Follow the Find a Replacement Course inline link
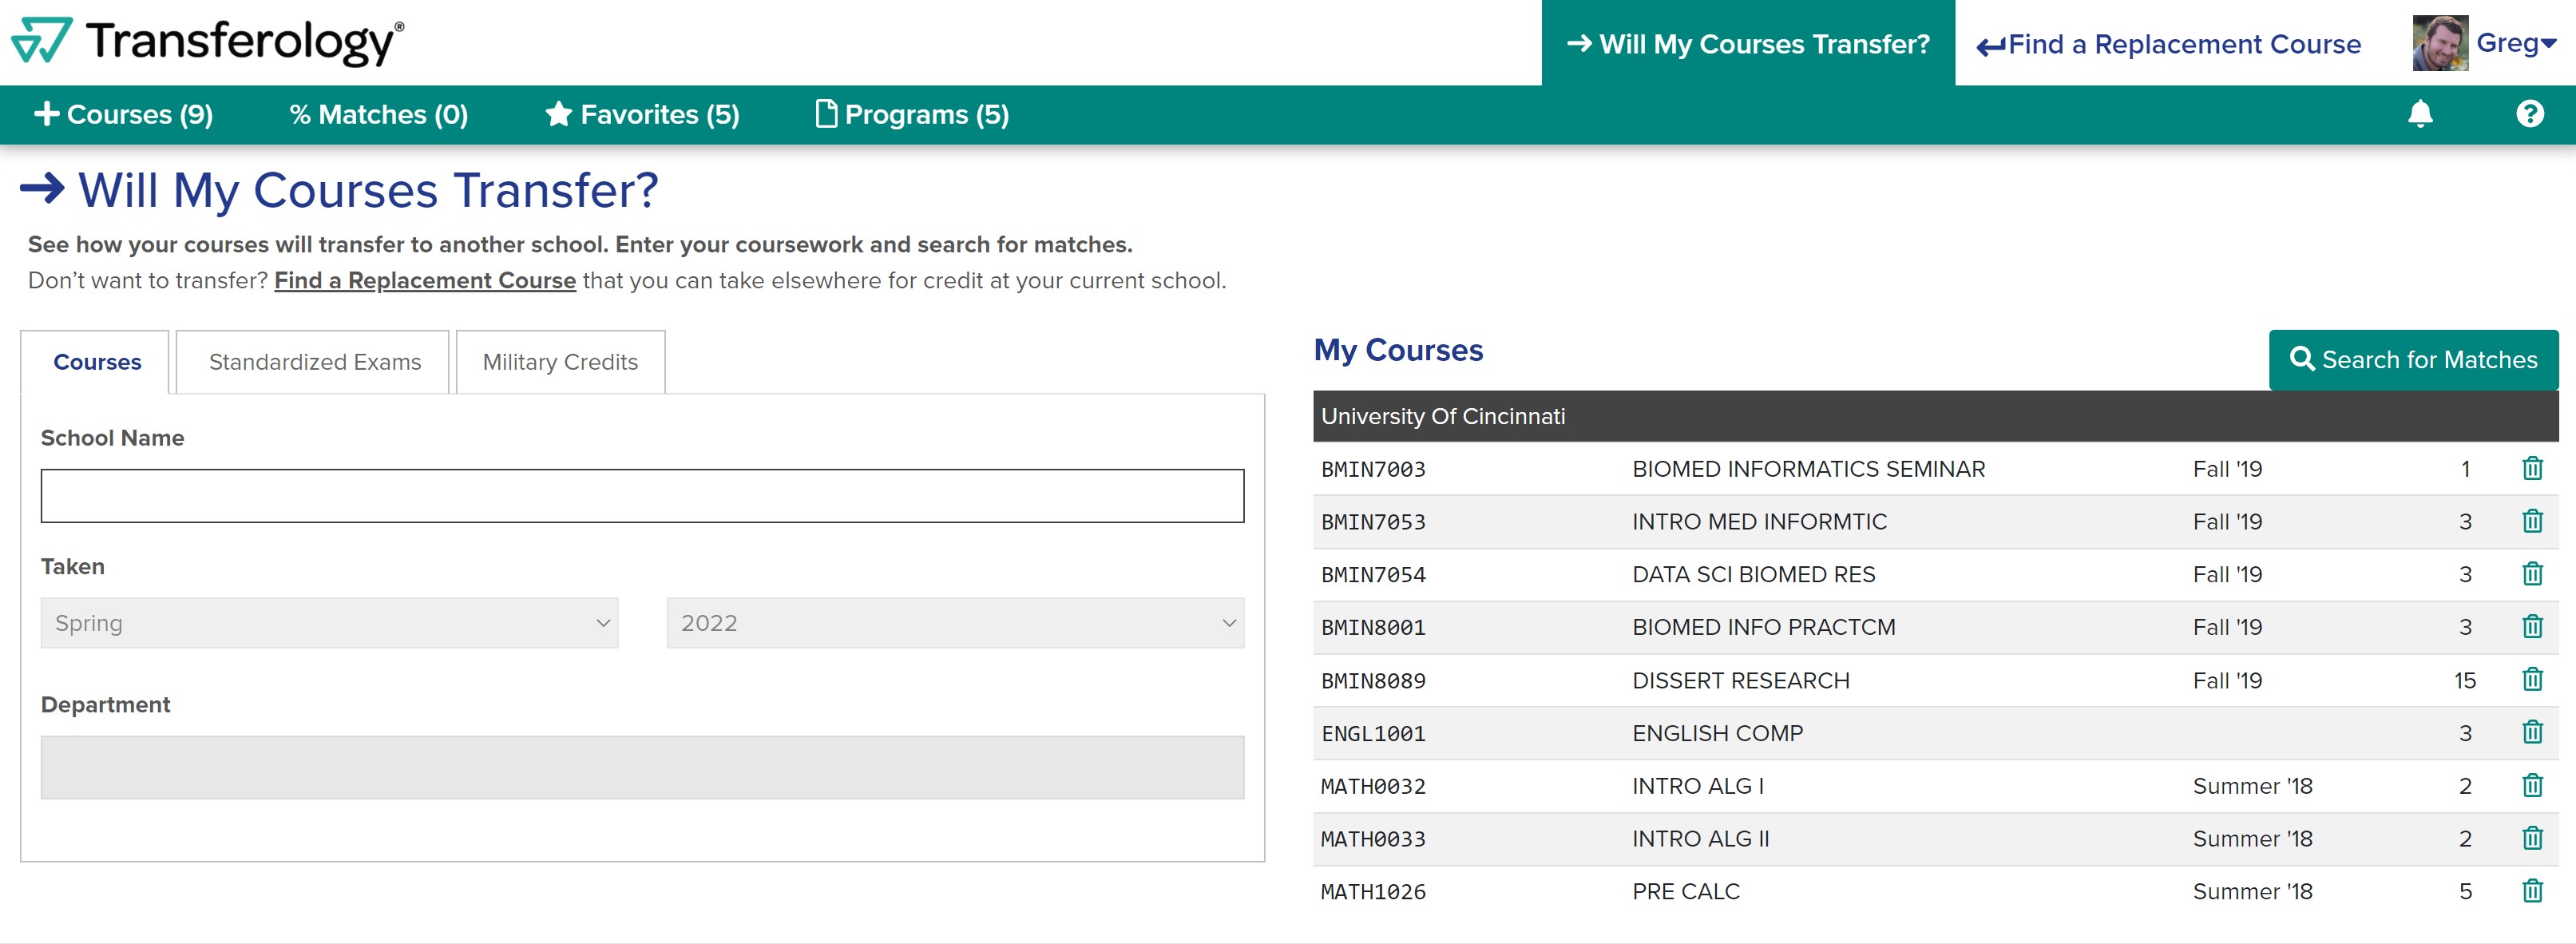 tap(425, 281)
